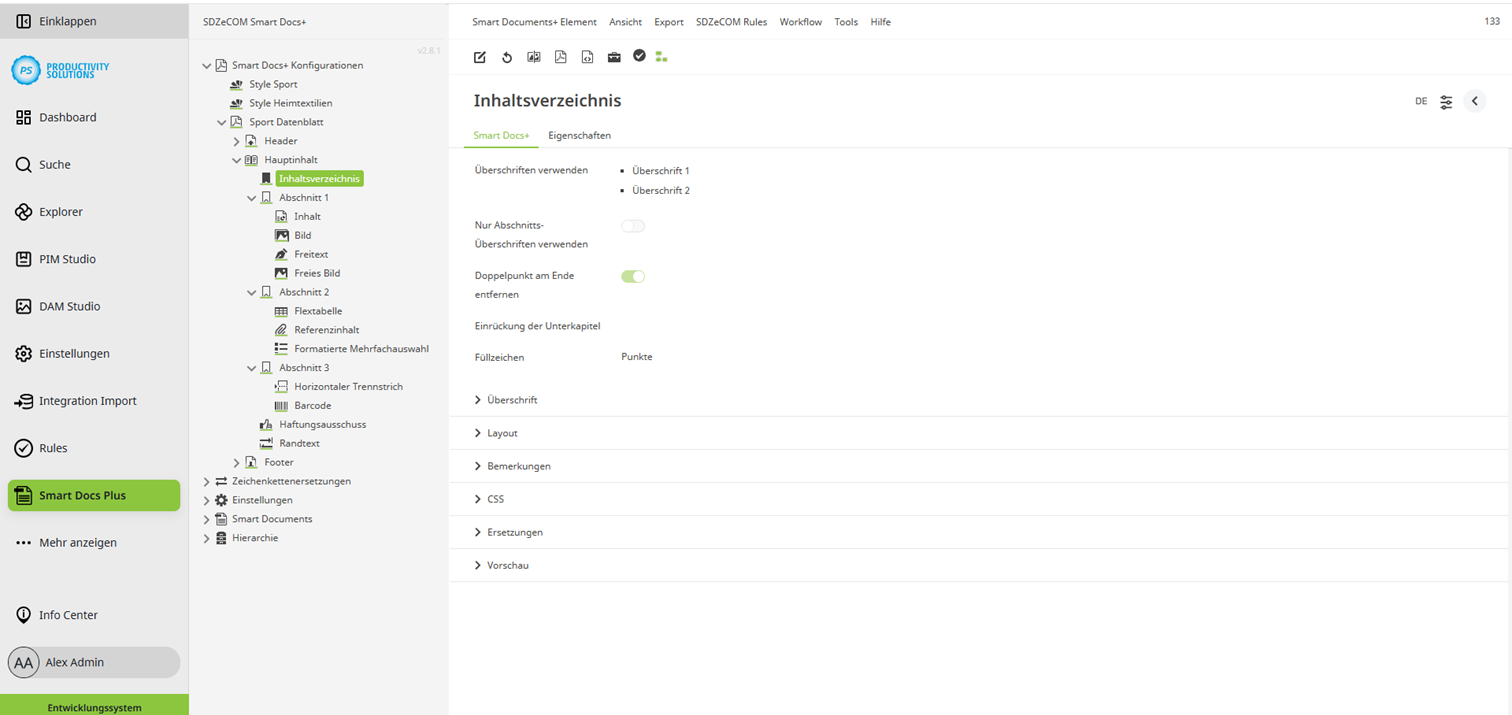Collapse the Abschnitt 2 tree node
The height and width of the screenshot is (715, 1512).
click(x=252, y=291)
